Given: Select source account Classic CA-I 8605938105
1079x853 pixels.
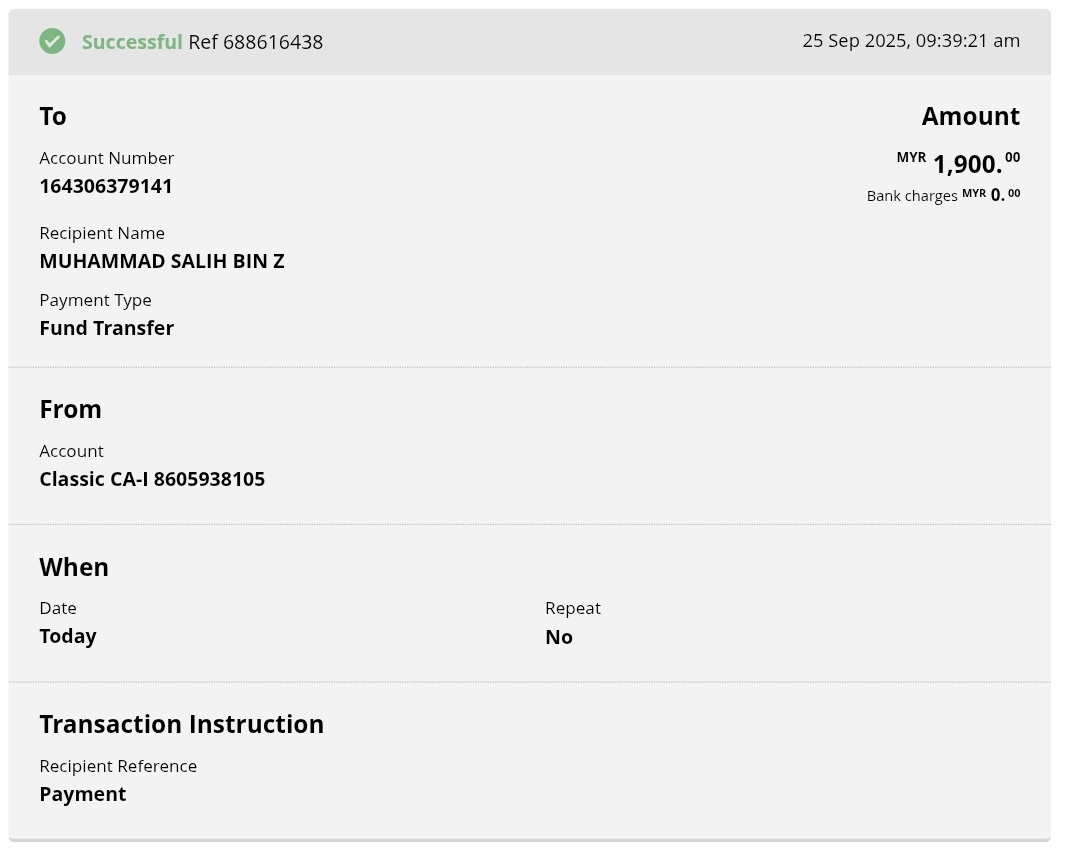Looking at the screenshot, I should click(152, 479).
